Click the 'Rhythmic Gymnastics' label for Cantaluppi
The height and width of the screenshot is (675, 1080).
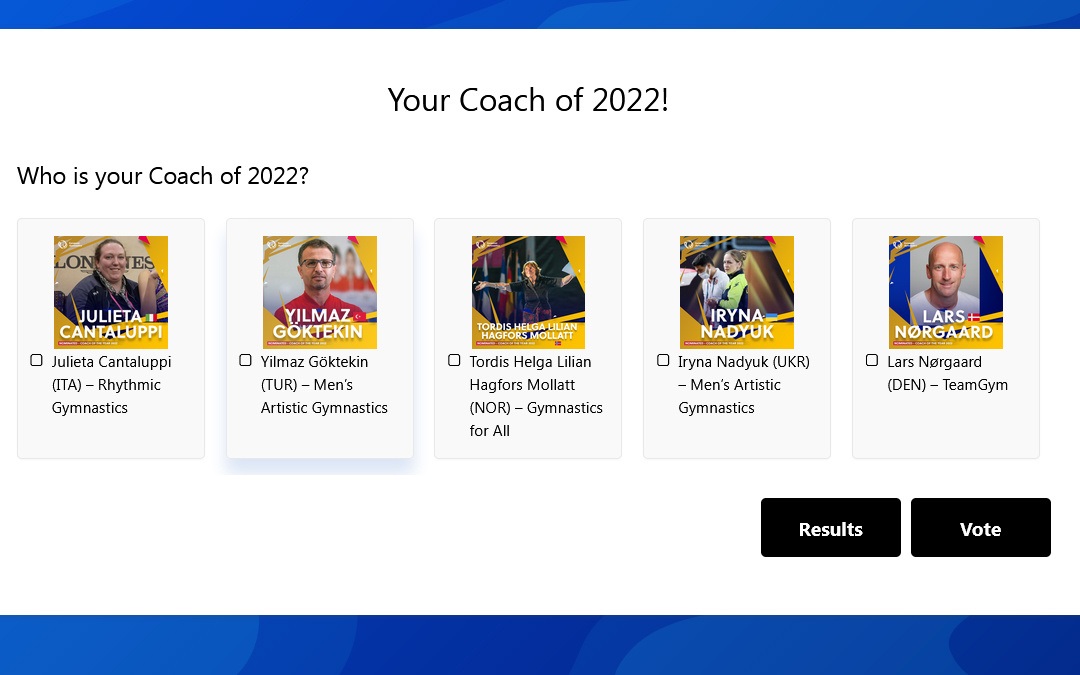click(x=106, y=396)
